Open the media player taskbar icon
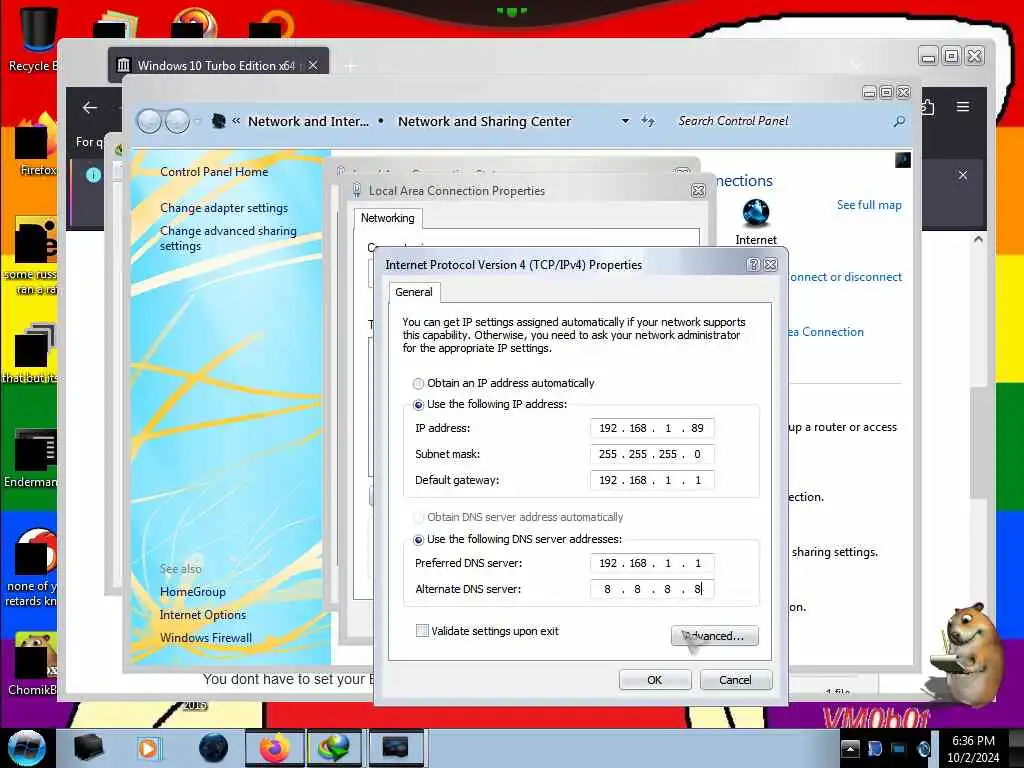1024x768 pixels. coord(148,748)
